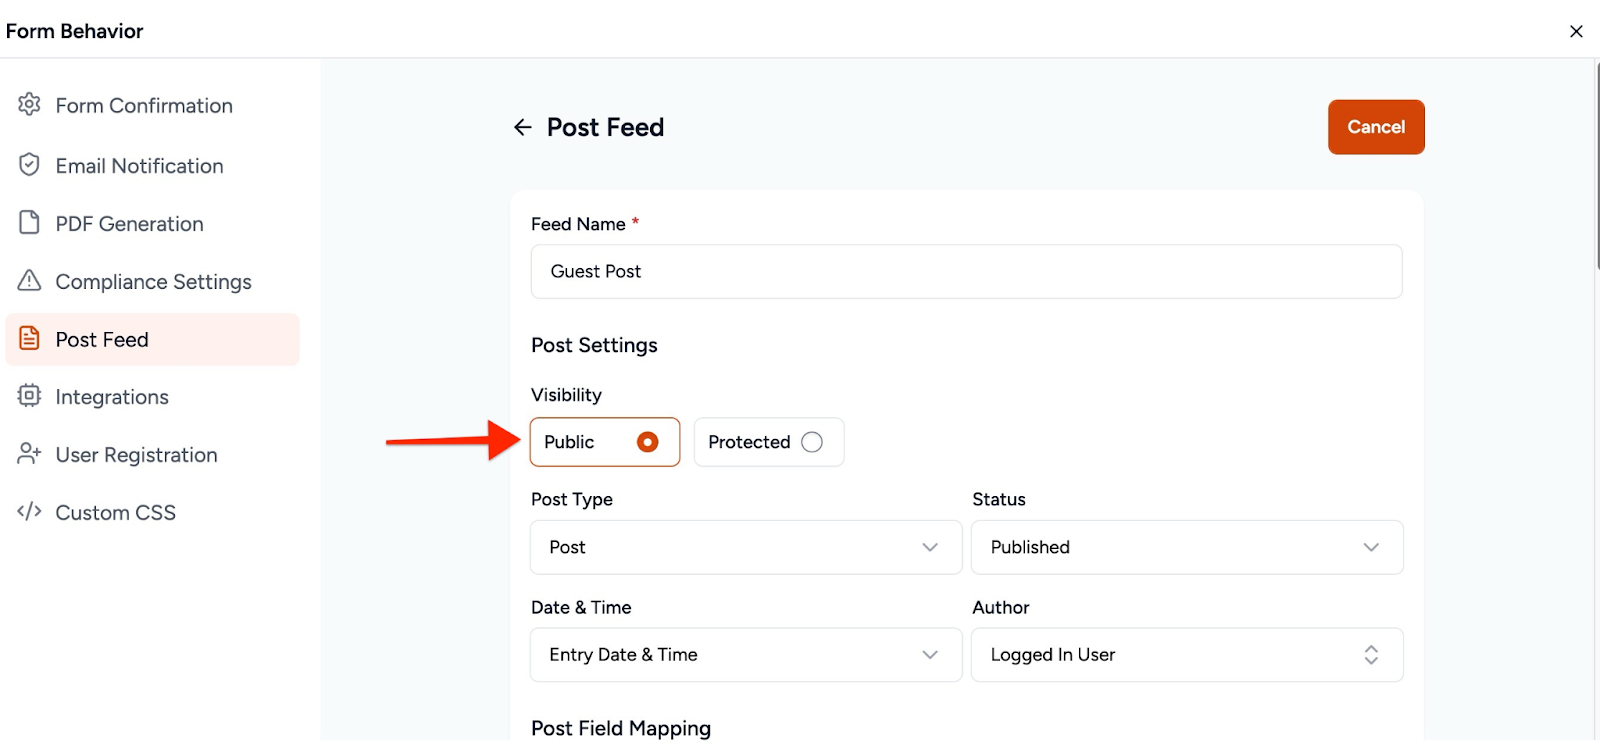Click the Custom CSS code icon

[x=29, y=511]
